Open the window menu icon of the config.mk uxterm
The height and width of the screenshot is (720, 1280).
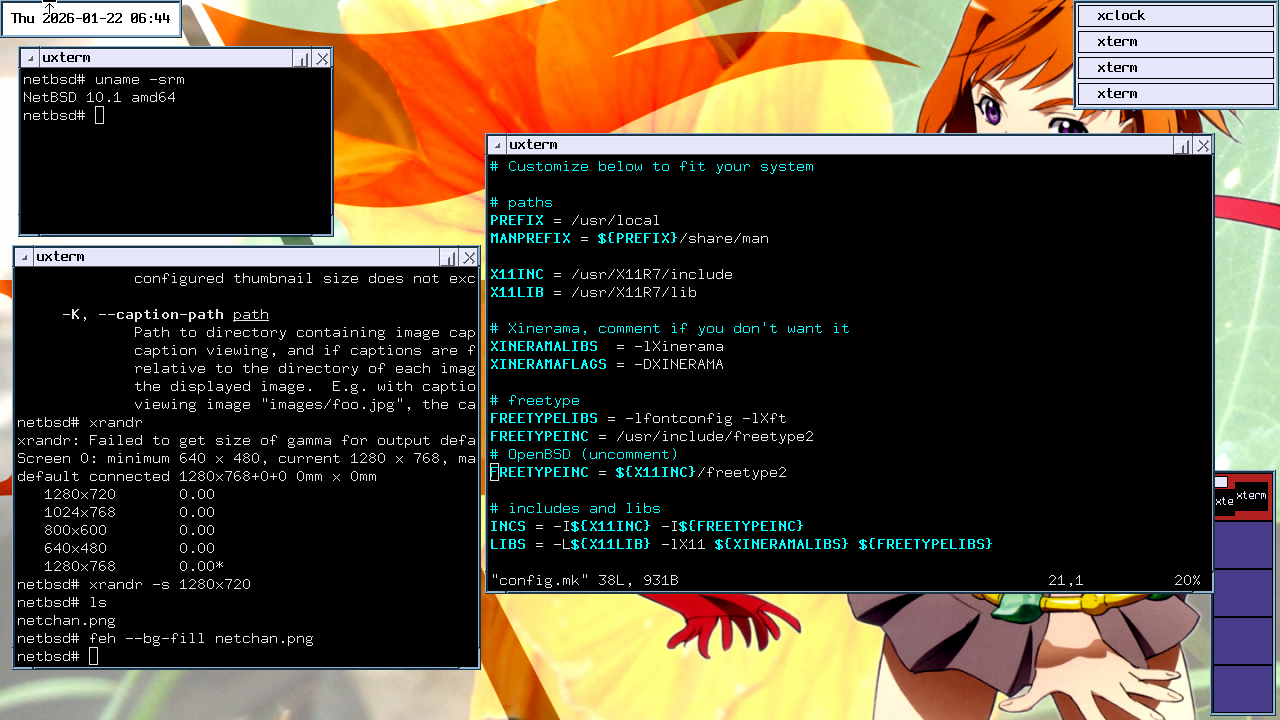(x=498, y=145)
